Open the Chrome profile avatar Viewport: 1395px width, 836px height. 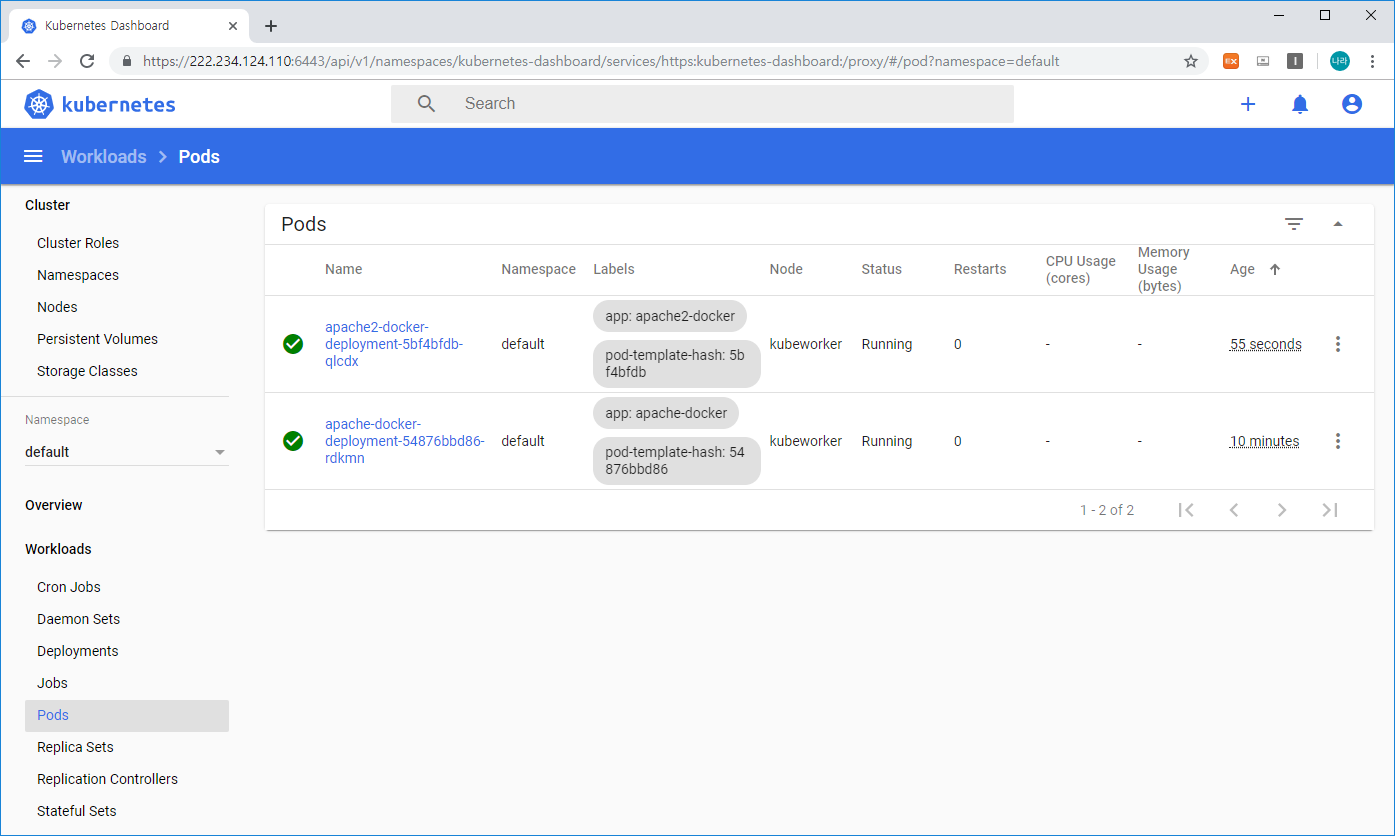coord(1339,61)
